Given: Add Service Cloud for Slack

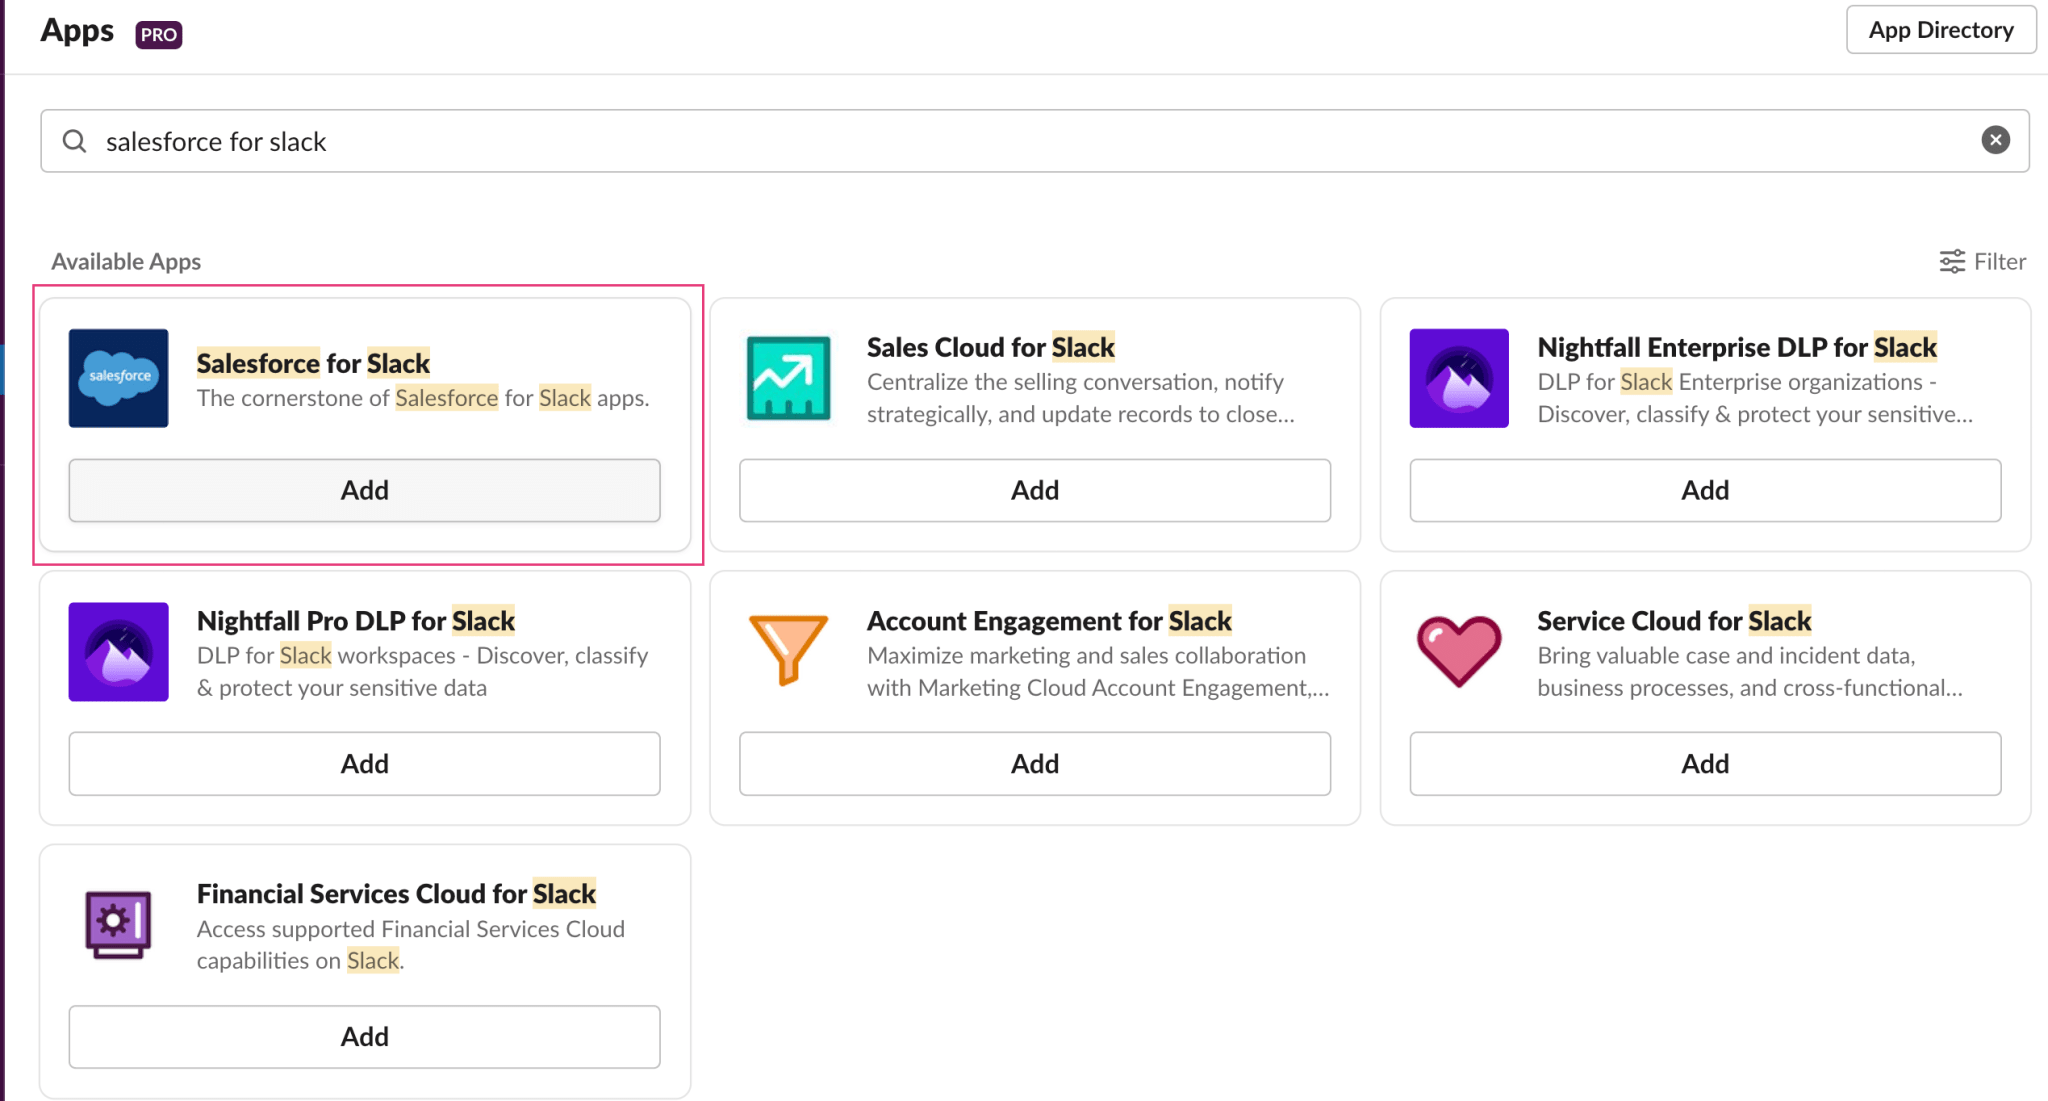Looking at the screenshot, I should (1705, 763).
